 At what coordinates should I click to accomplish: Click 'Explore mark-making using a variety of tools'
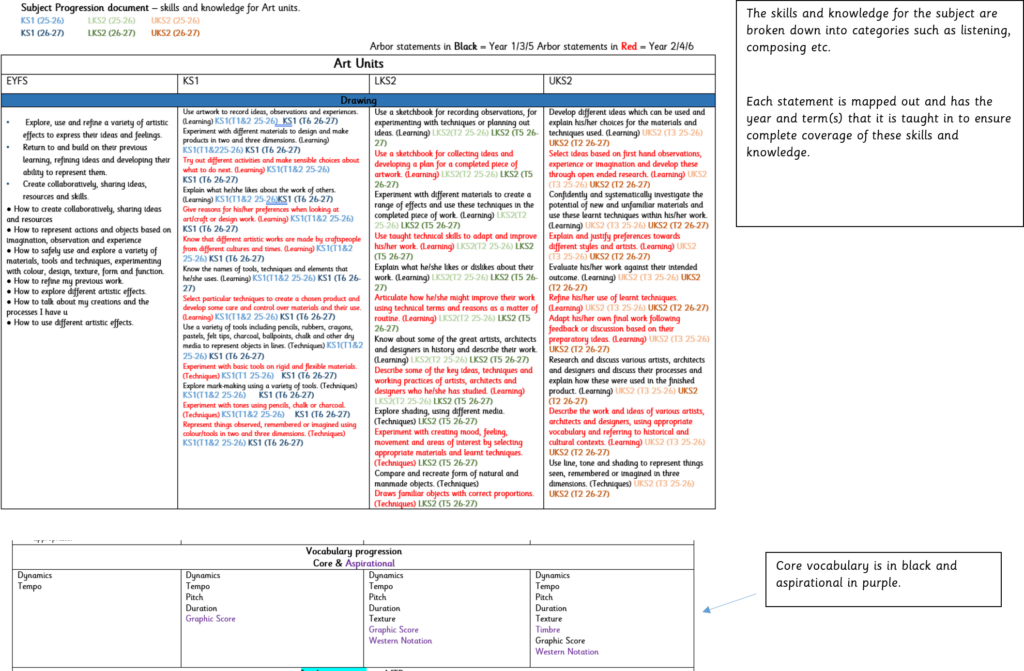[x=270, y=390]
